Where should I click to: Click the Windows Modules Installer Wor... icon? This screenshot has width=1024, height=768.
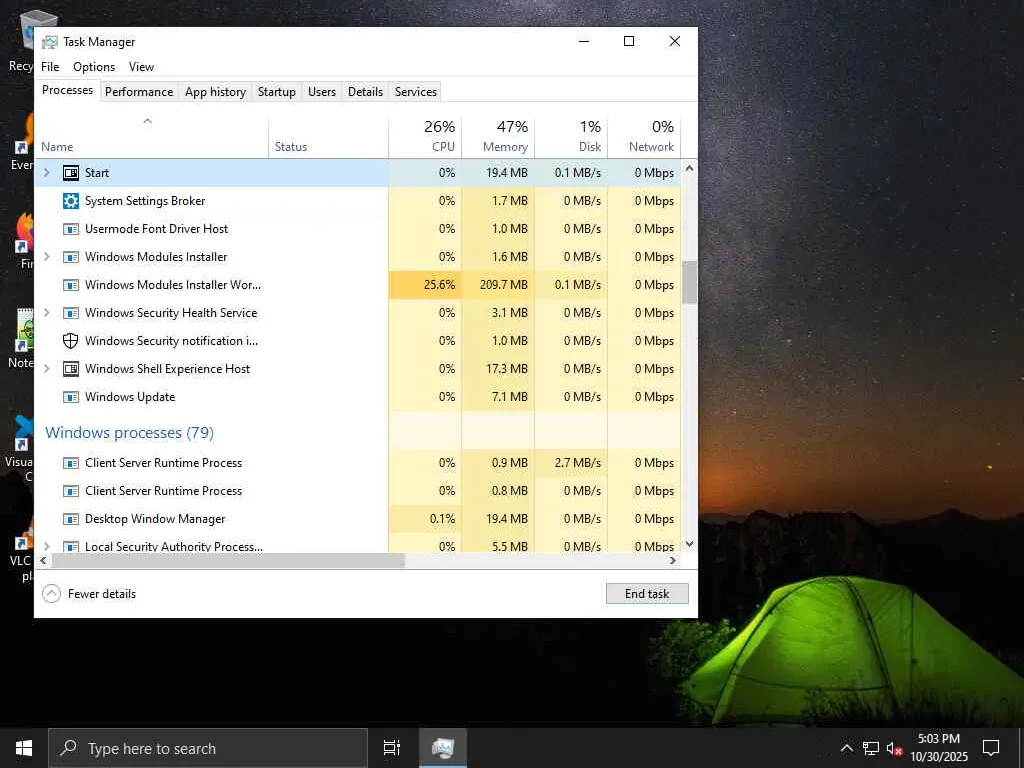[x=71, y=285]
